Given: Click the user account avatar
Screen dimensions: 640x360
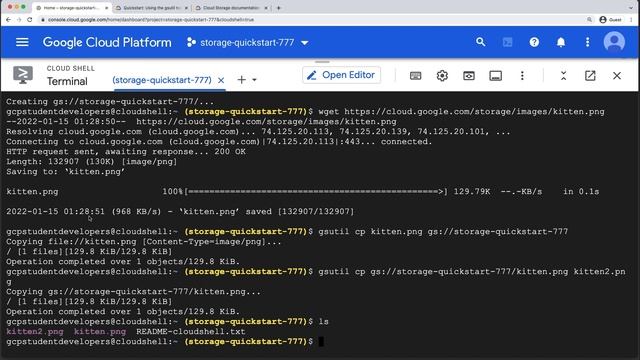Looking at the screenshot, I should (x=614, y=42).
